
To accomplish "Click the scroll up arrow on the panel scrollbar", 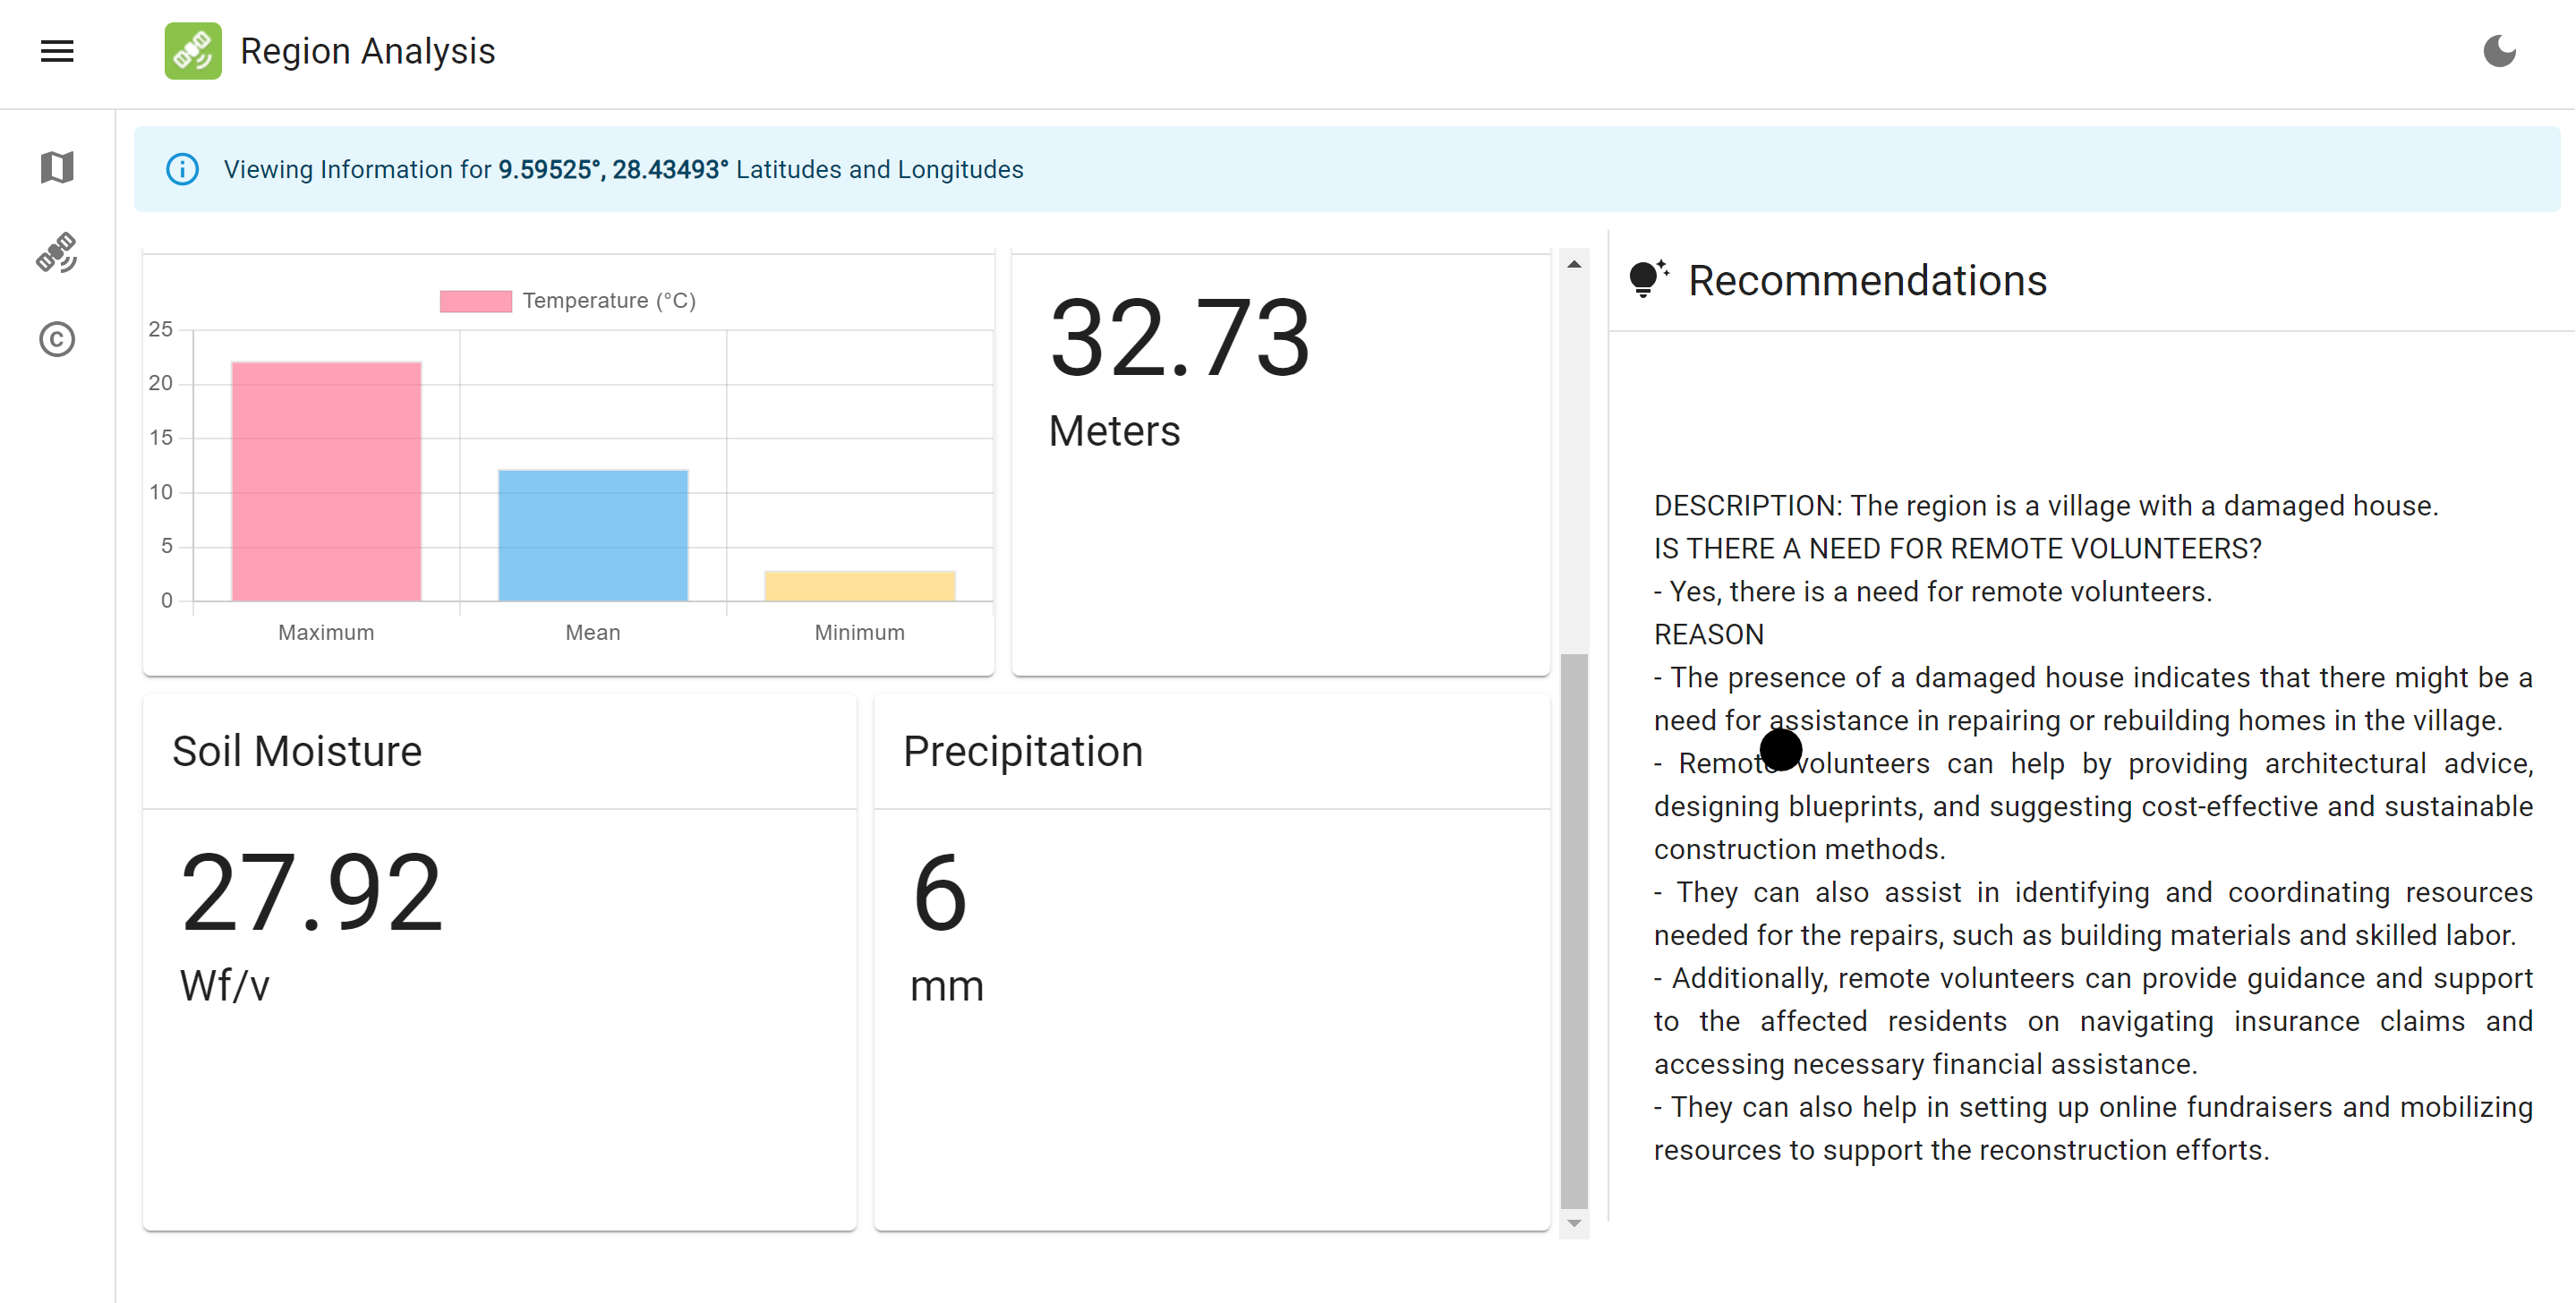I will tap(1573, 264).
